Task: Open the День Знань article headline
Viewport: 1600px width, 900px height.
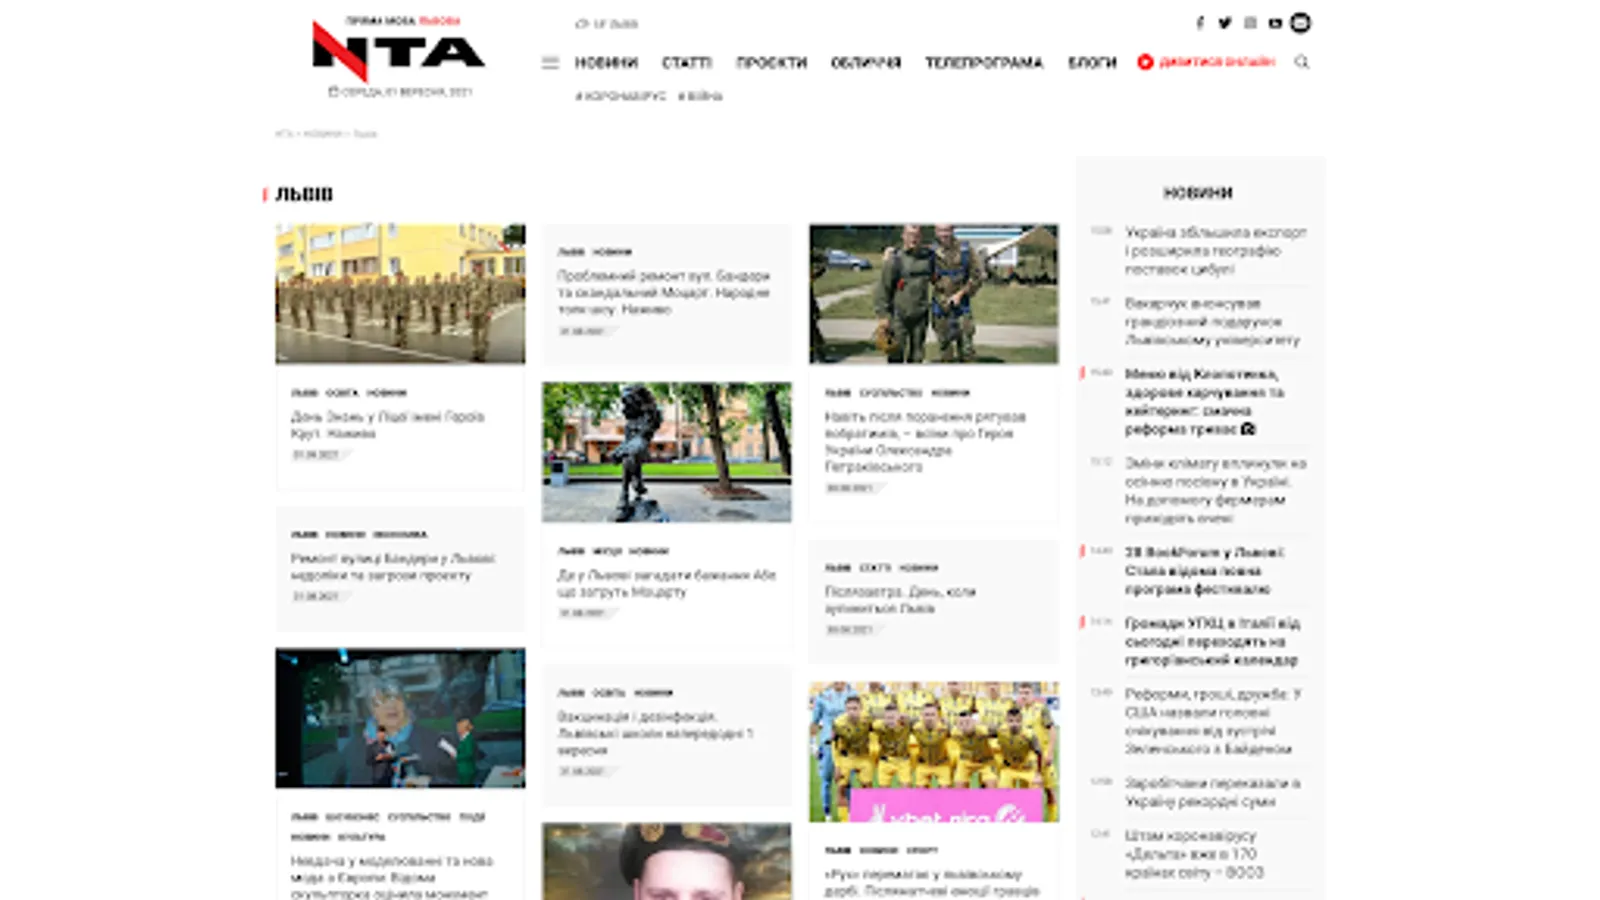Action: coord(388,425)
